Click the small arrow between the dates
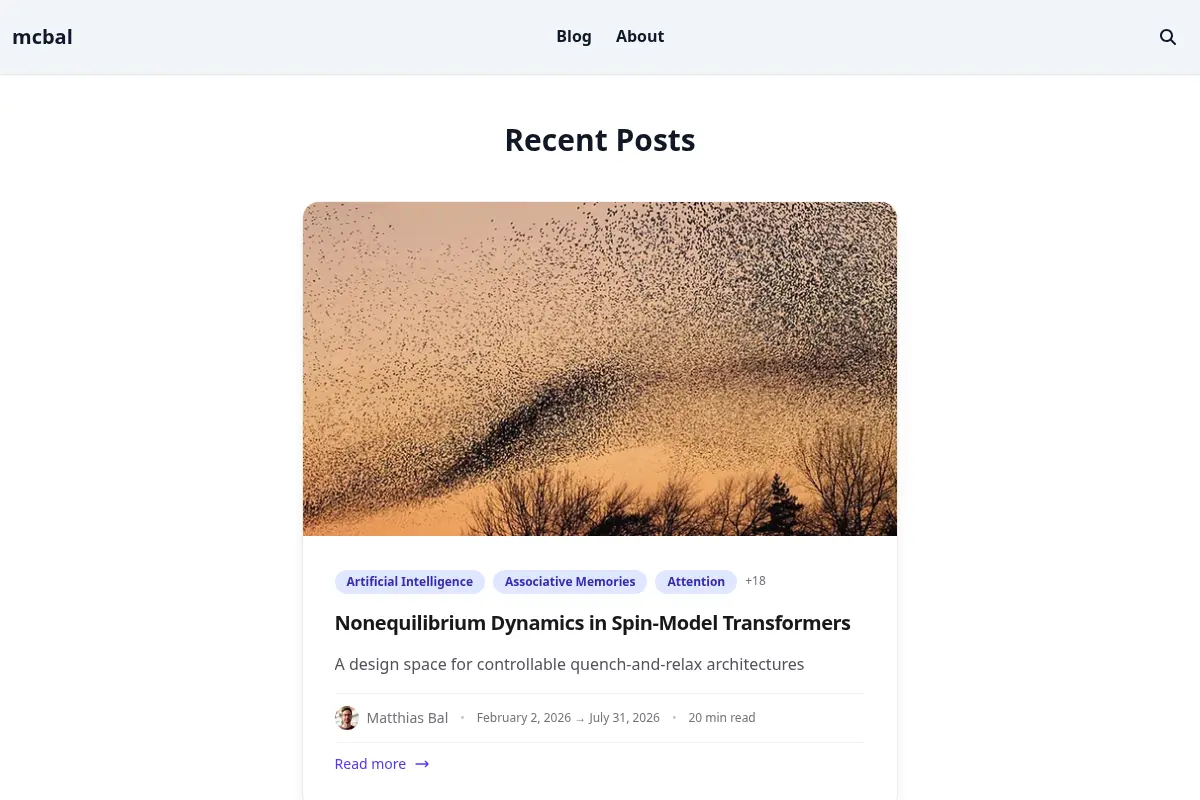The width and height of the screenshot is (1200, 800). 580,719
